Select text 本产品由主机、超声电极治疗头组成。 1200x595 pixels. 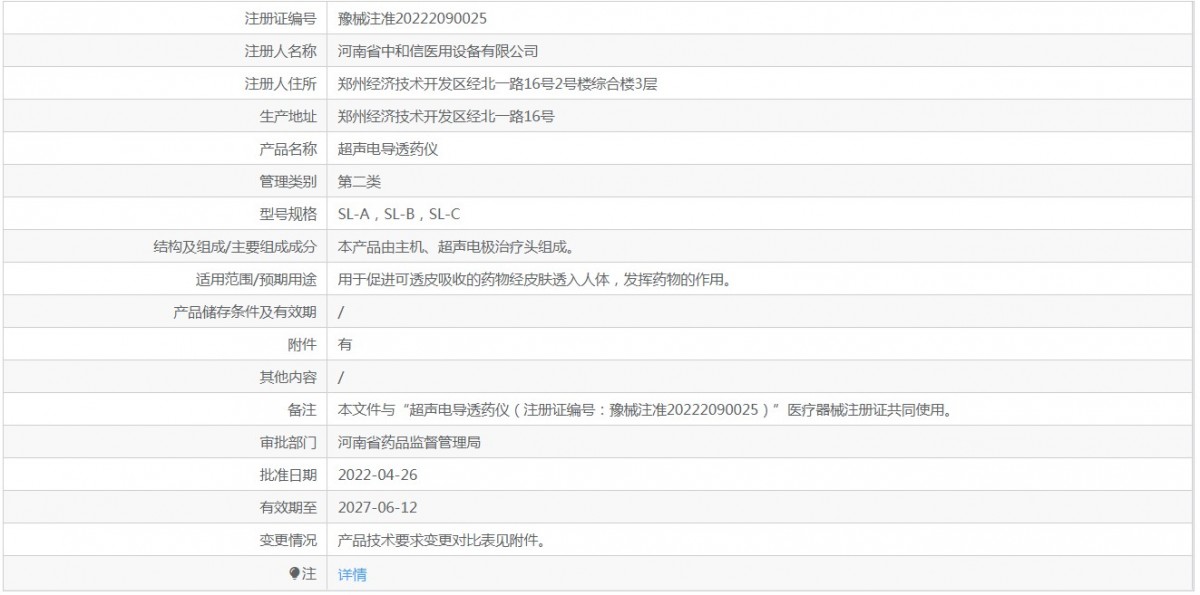coord(456,247)
